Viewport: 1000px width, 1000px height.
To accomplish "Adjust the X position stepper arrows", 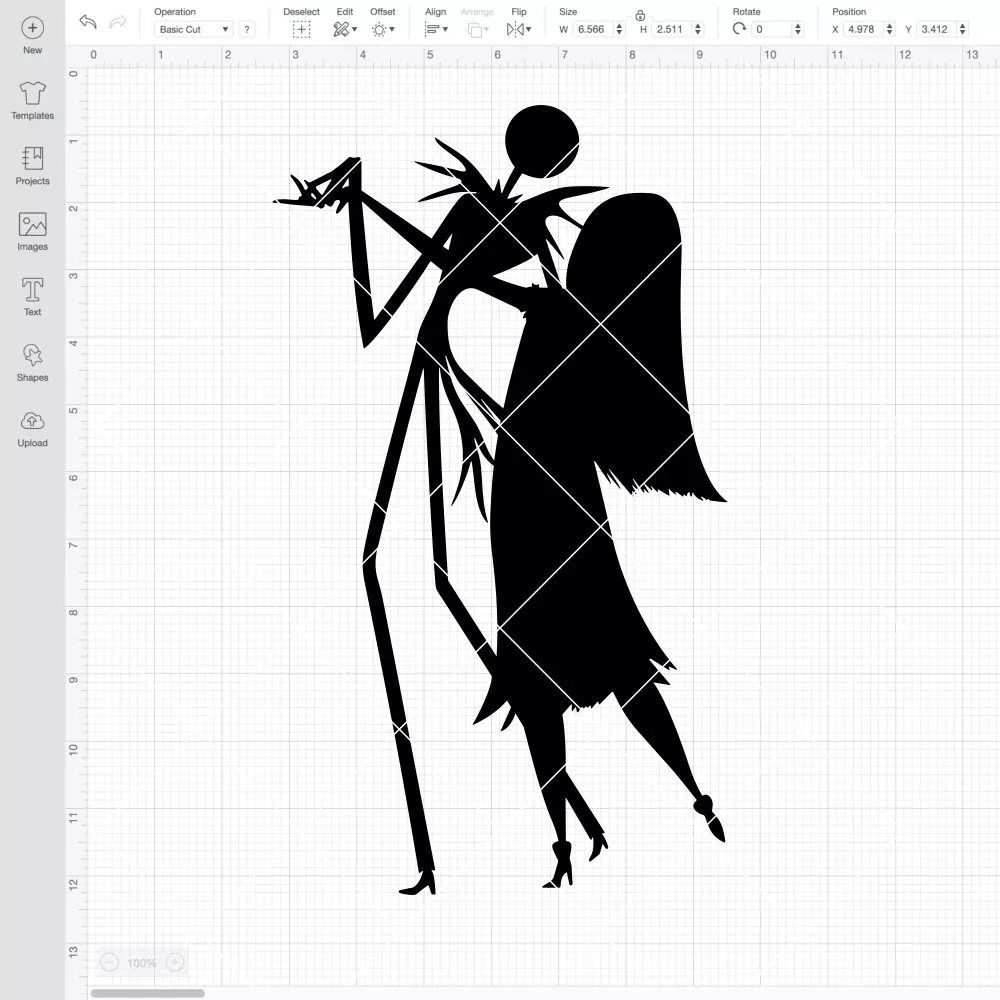I will click(x=890, y=29).
